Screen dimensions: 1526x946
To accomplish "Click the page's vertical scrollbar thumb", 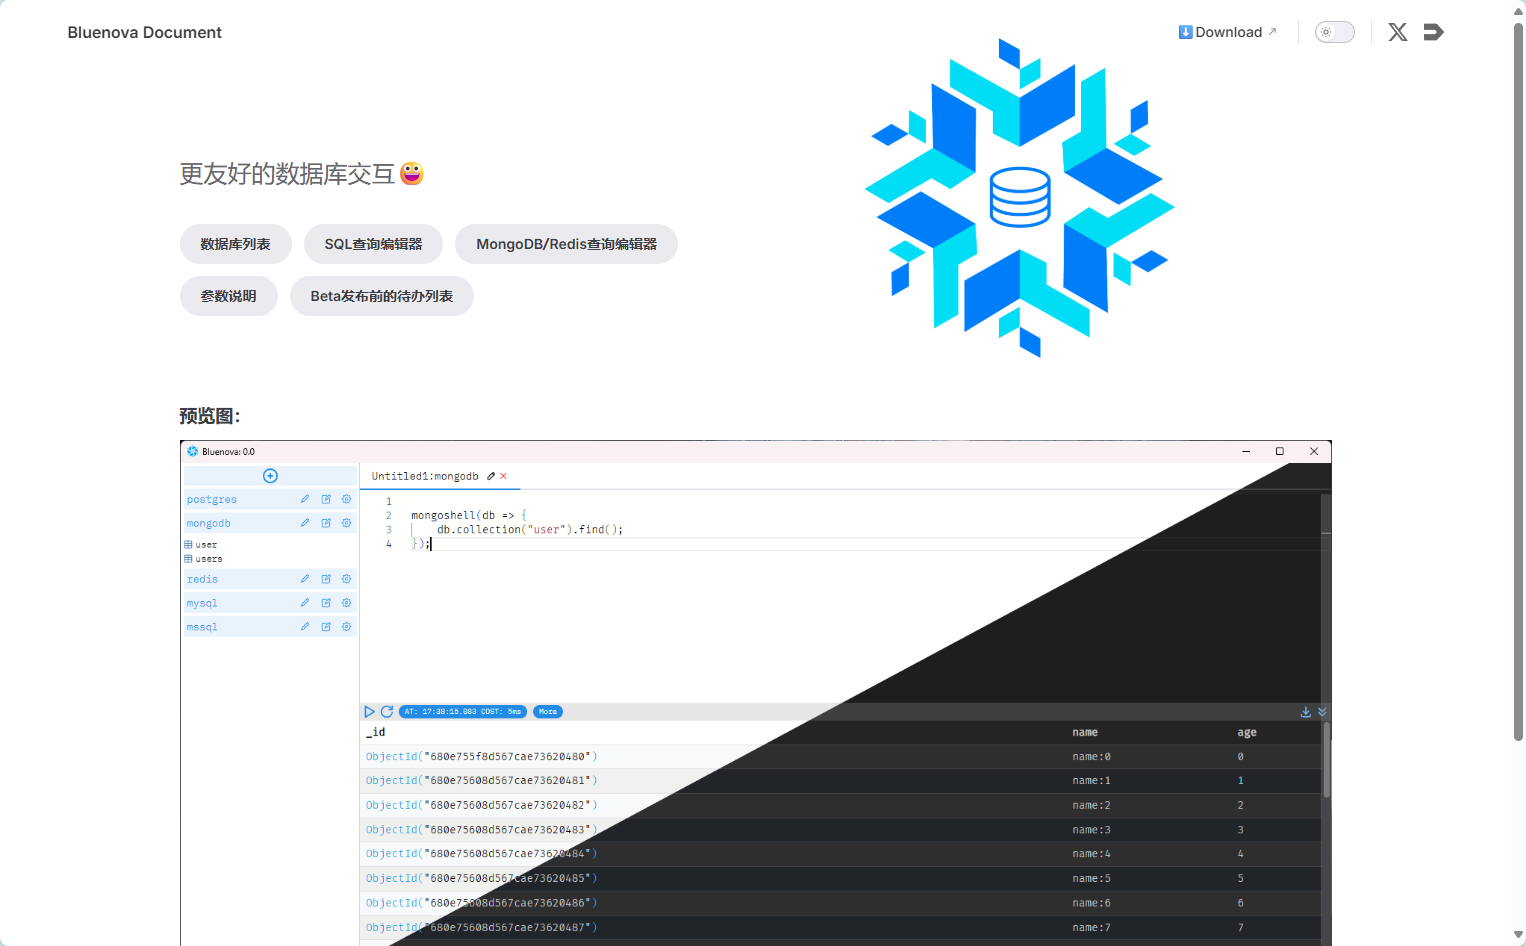I will [x=1518, y=380].
